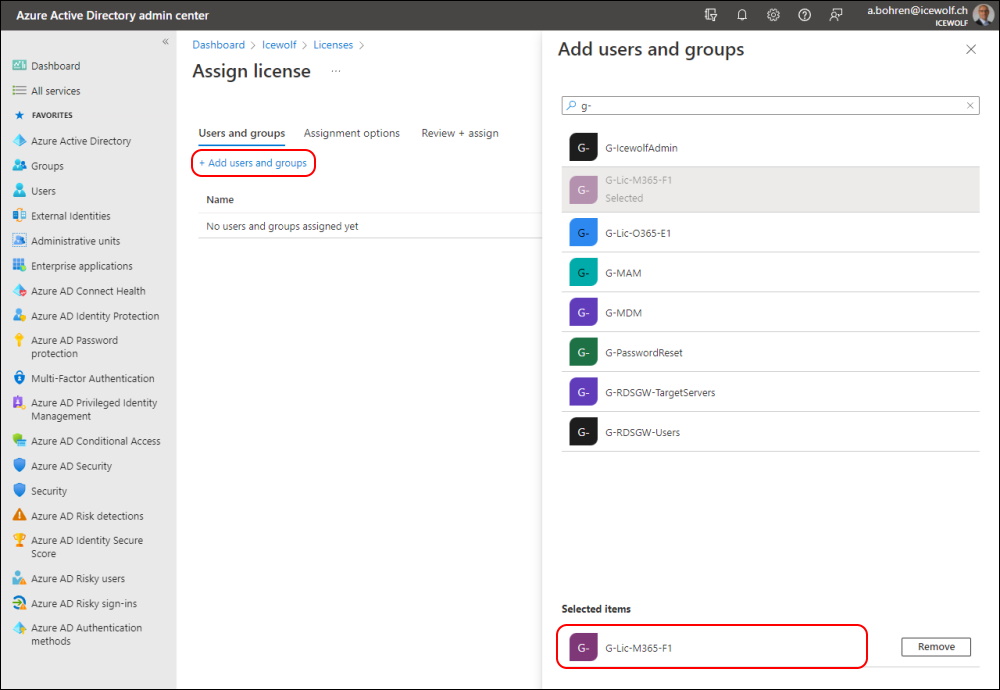Open Azure AD Authentication methods icon
This screenshot has height=690, width=1000.
coord(20,628)
